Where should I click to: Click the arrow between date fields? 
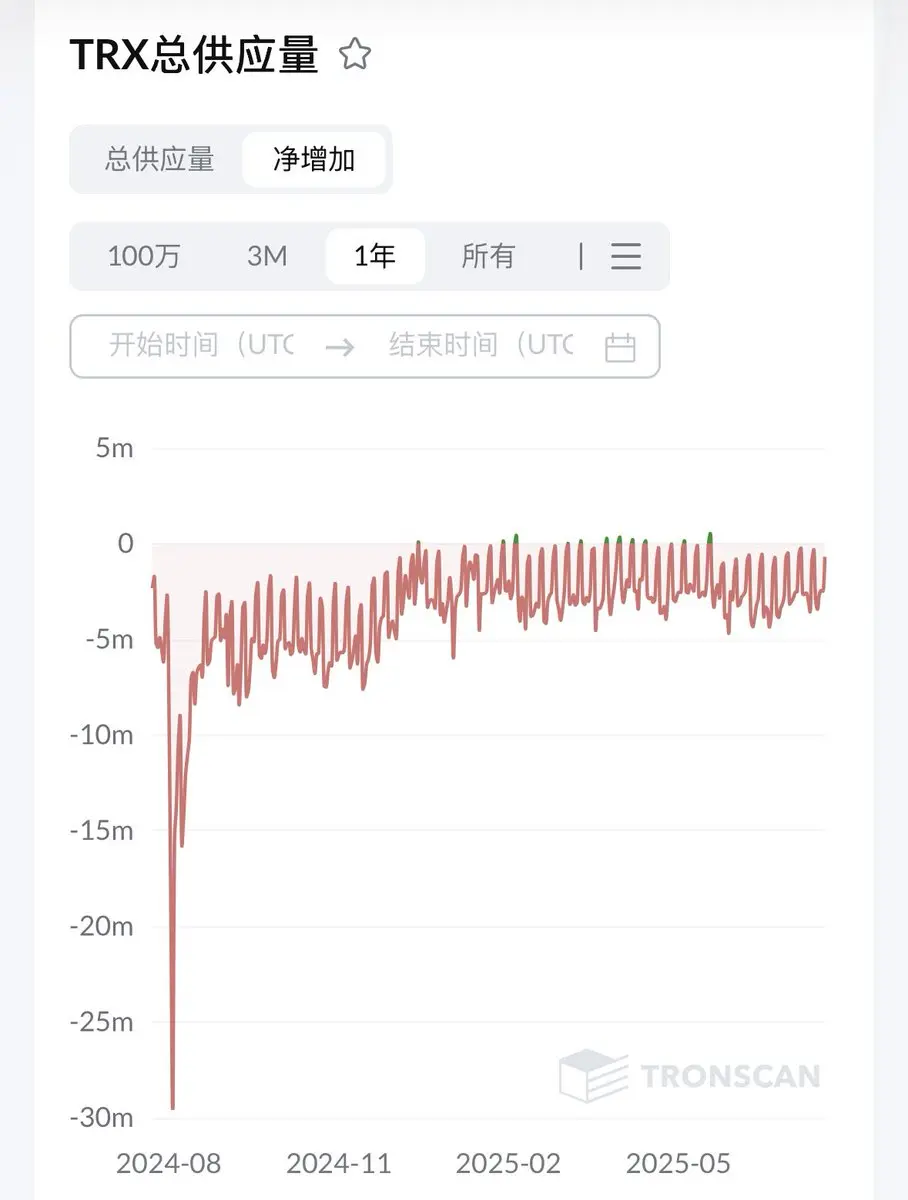pyautogui.click(x=340, y=347)
